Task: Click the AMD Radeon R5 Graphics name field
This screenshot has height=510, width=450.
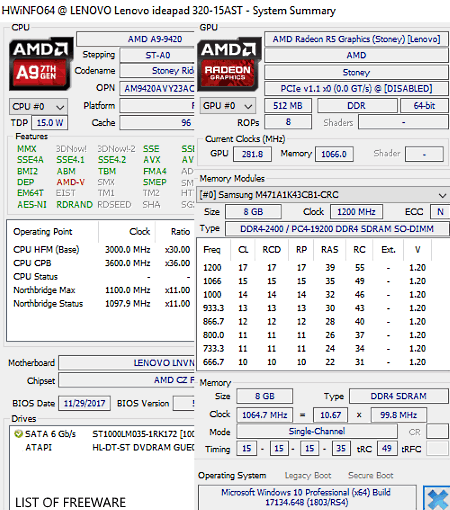Action: pos(356,39)
